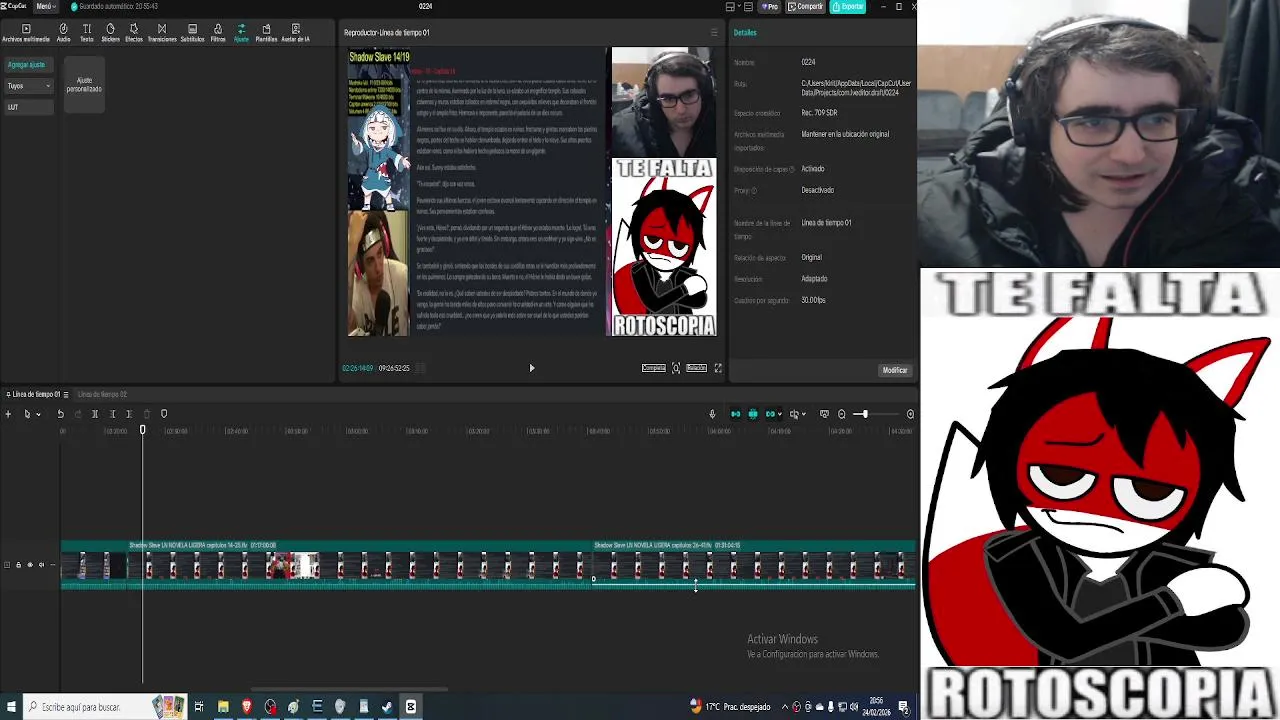Open the Archivos multimedia panel
This screenshot has width=1280, height=720.
[x=26, y=33]
